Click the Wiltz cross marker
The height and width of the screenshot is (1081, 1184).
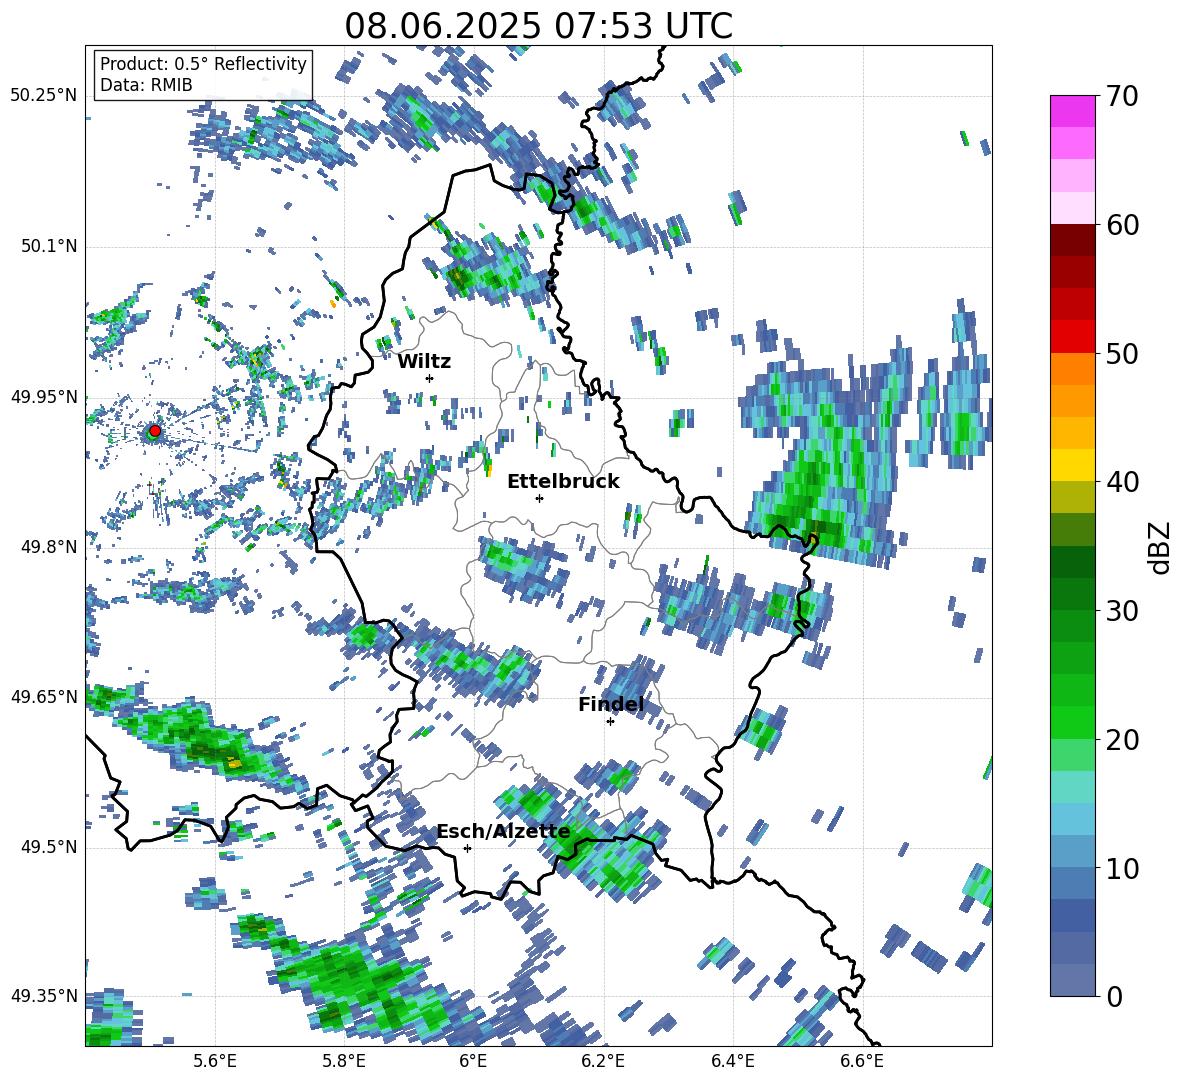click(430, 378)
